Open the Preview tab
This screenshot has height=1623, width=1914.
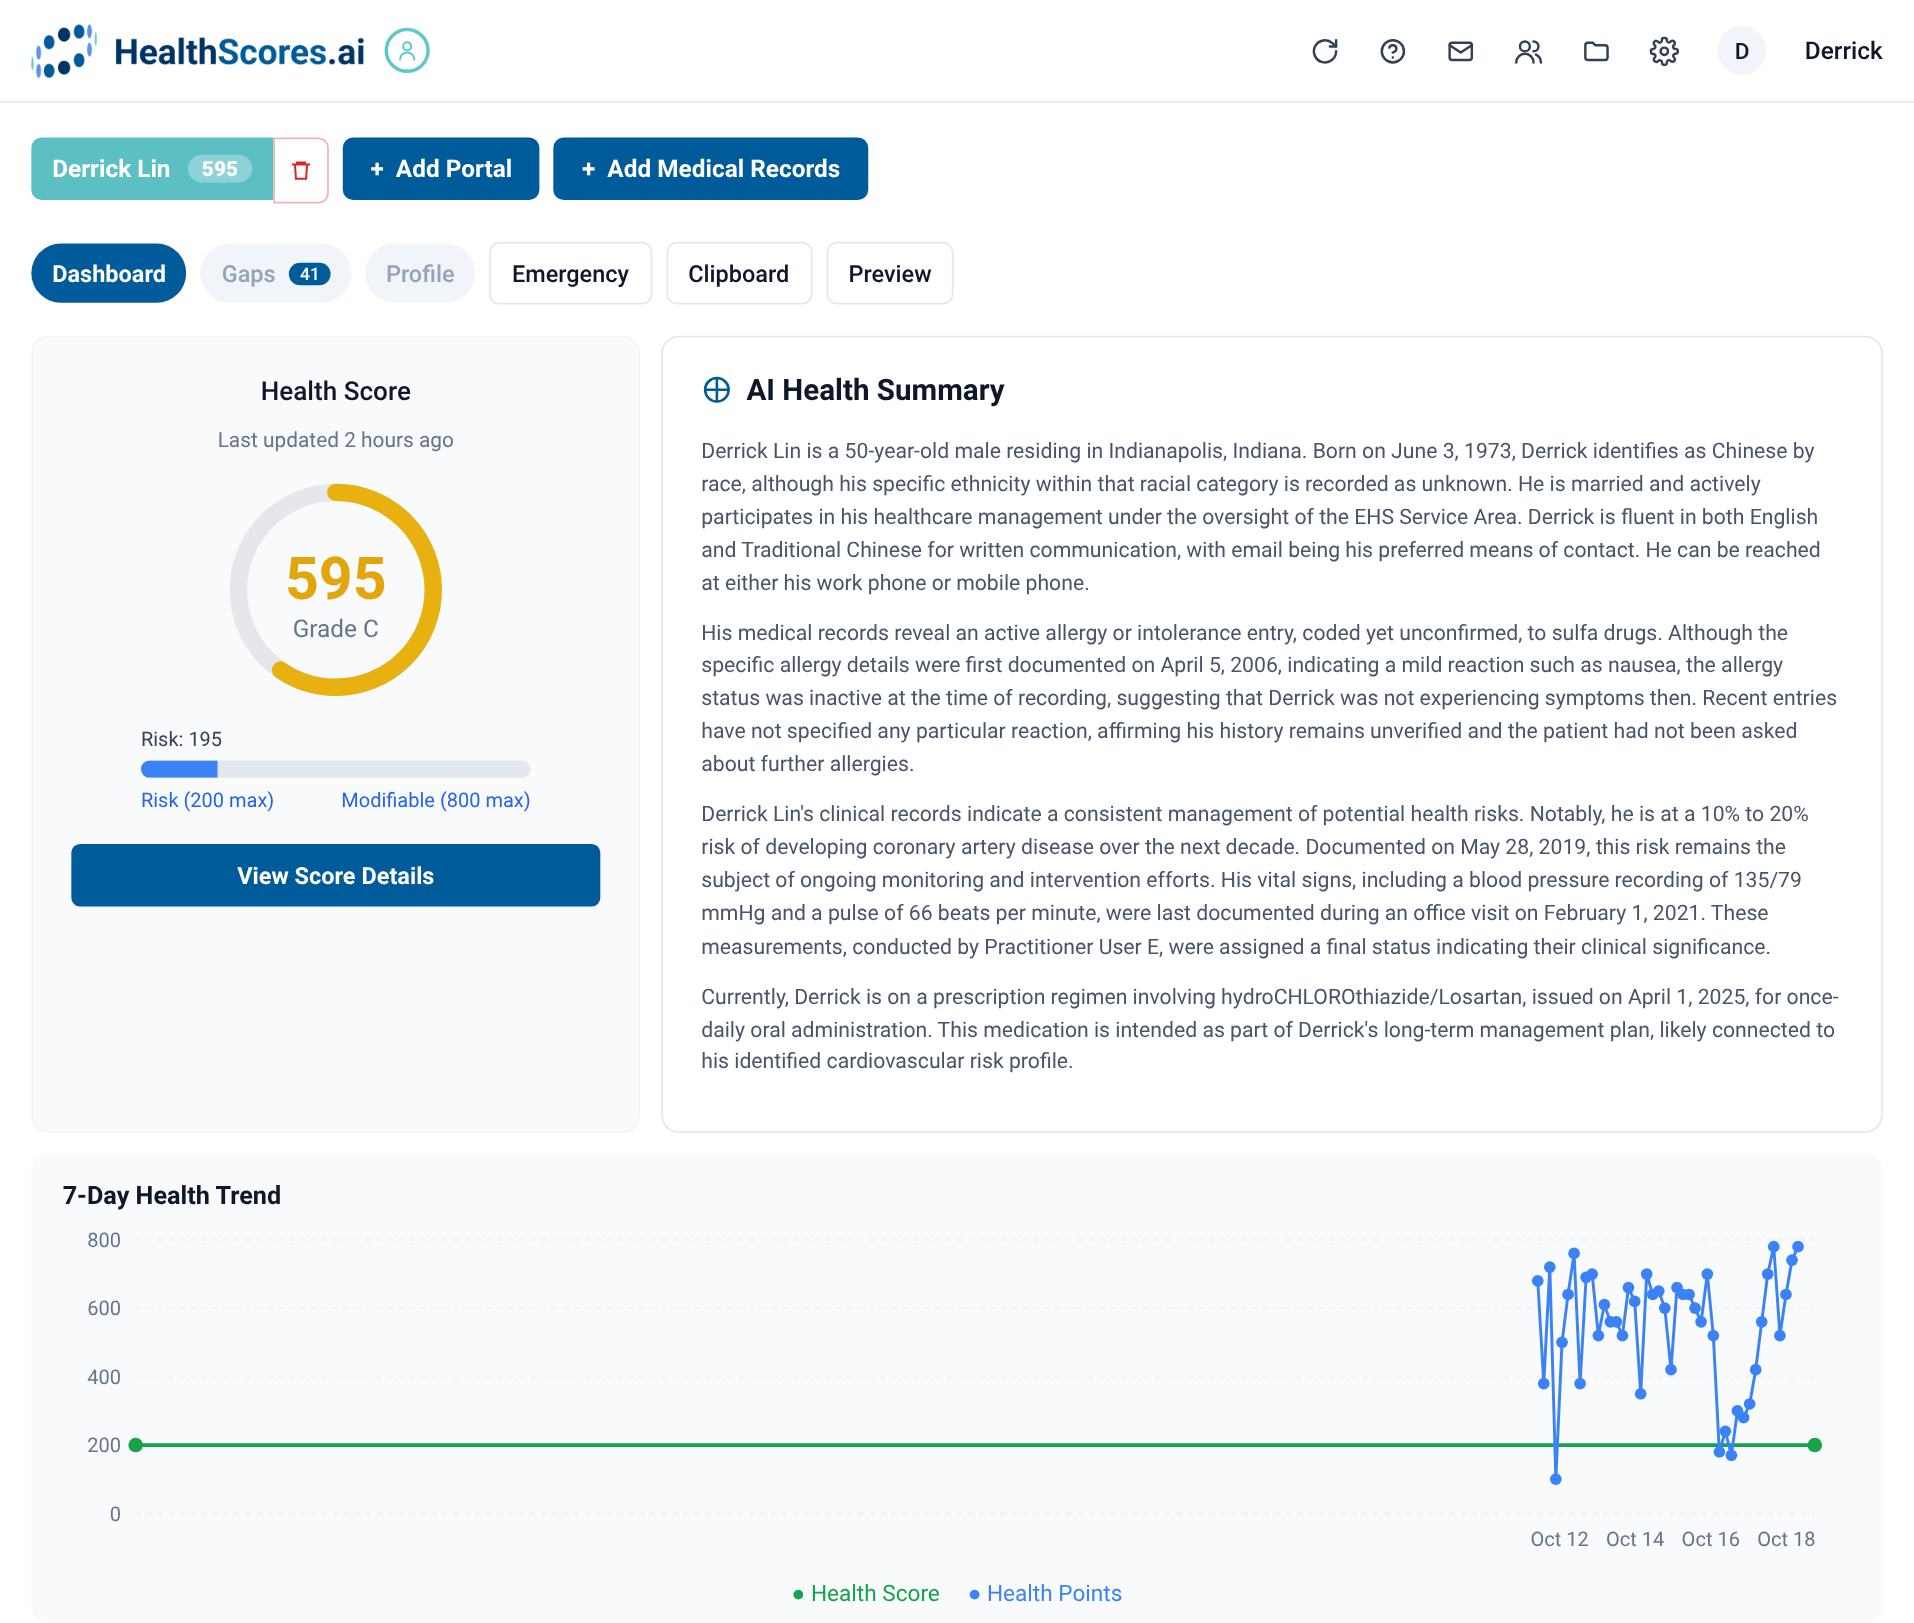890,274
